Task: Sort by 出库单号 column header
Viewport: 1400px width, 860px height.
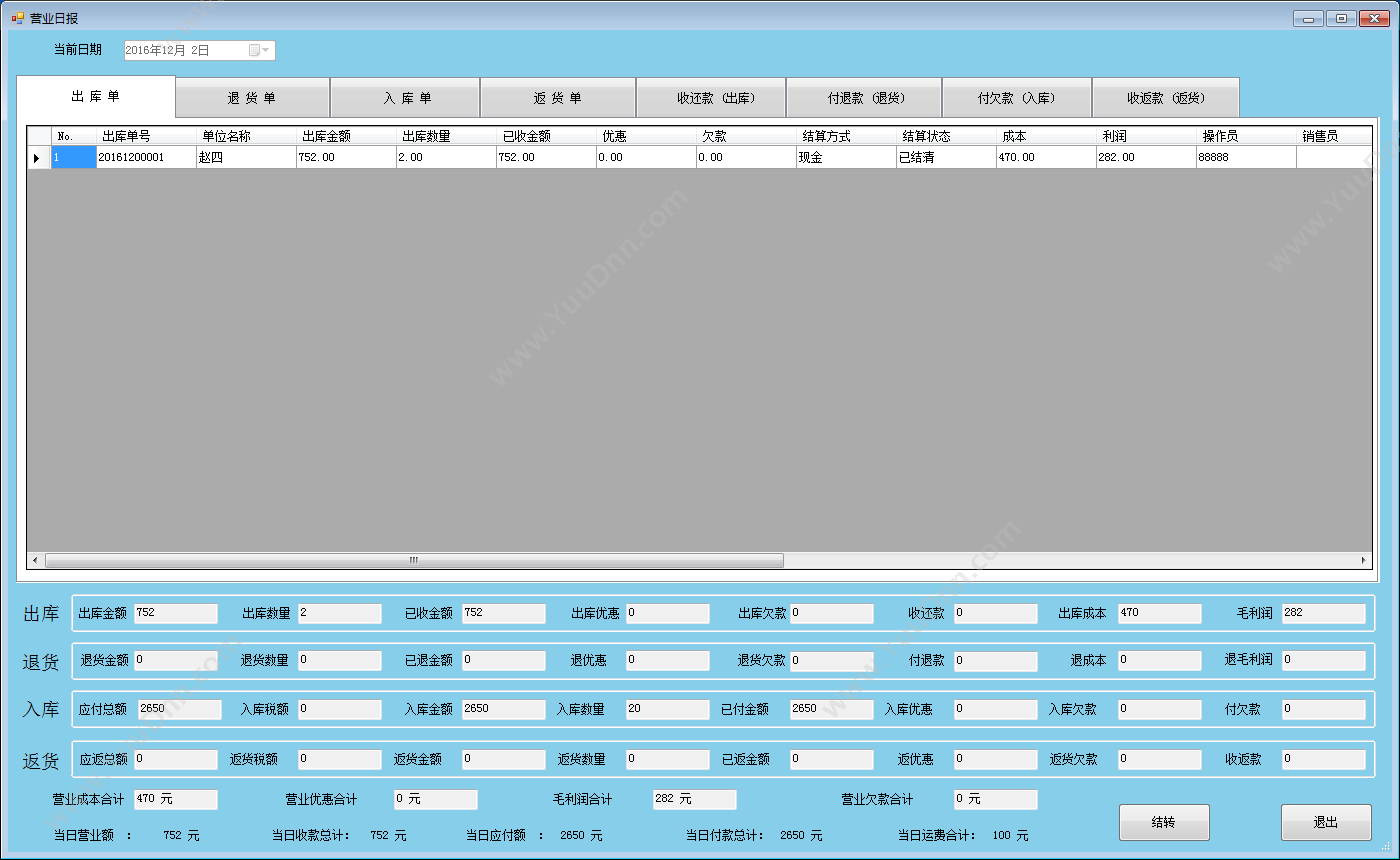Action: coord(146,136)
